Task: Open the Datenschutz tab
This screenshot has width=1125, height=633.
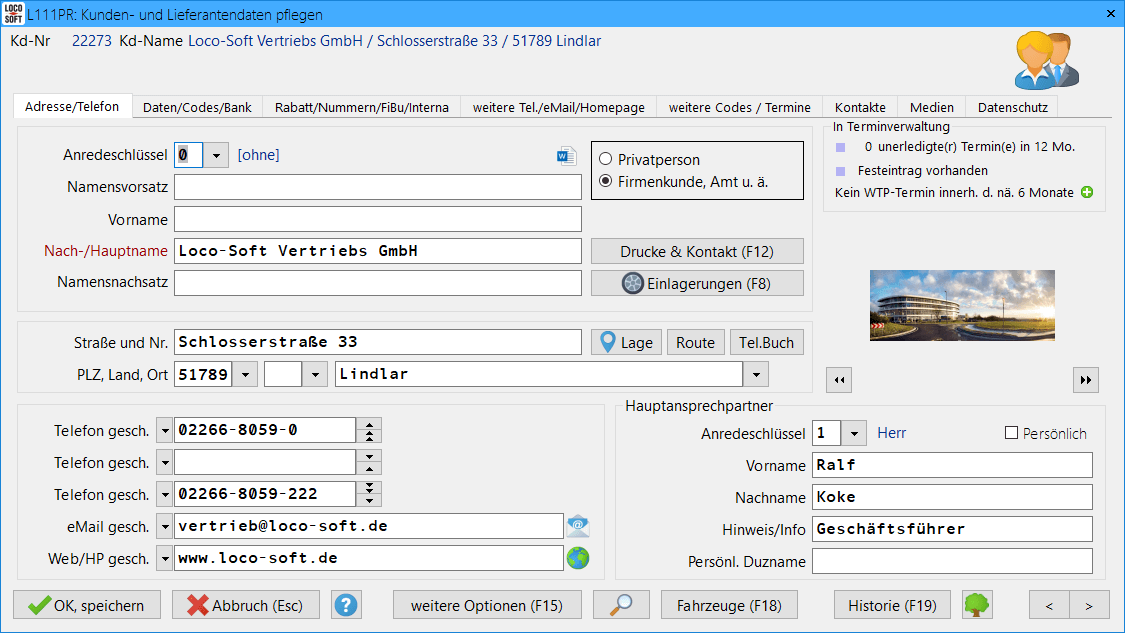Action: click(x=1012, y=107)
